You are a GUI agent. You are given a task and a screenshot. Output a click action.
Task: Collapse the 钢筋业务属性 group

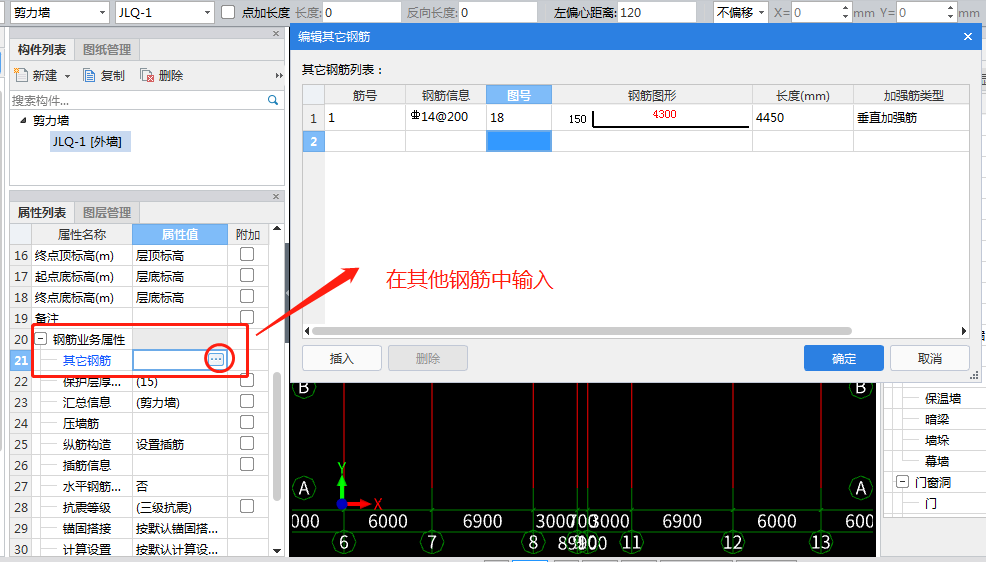click(x=41, y=339)
